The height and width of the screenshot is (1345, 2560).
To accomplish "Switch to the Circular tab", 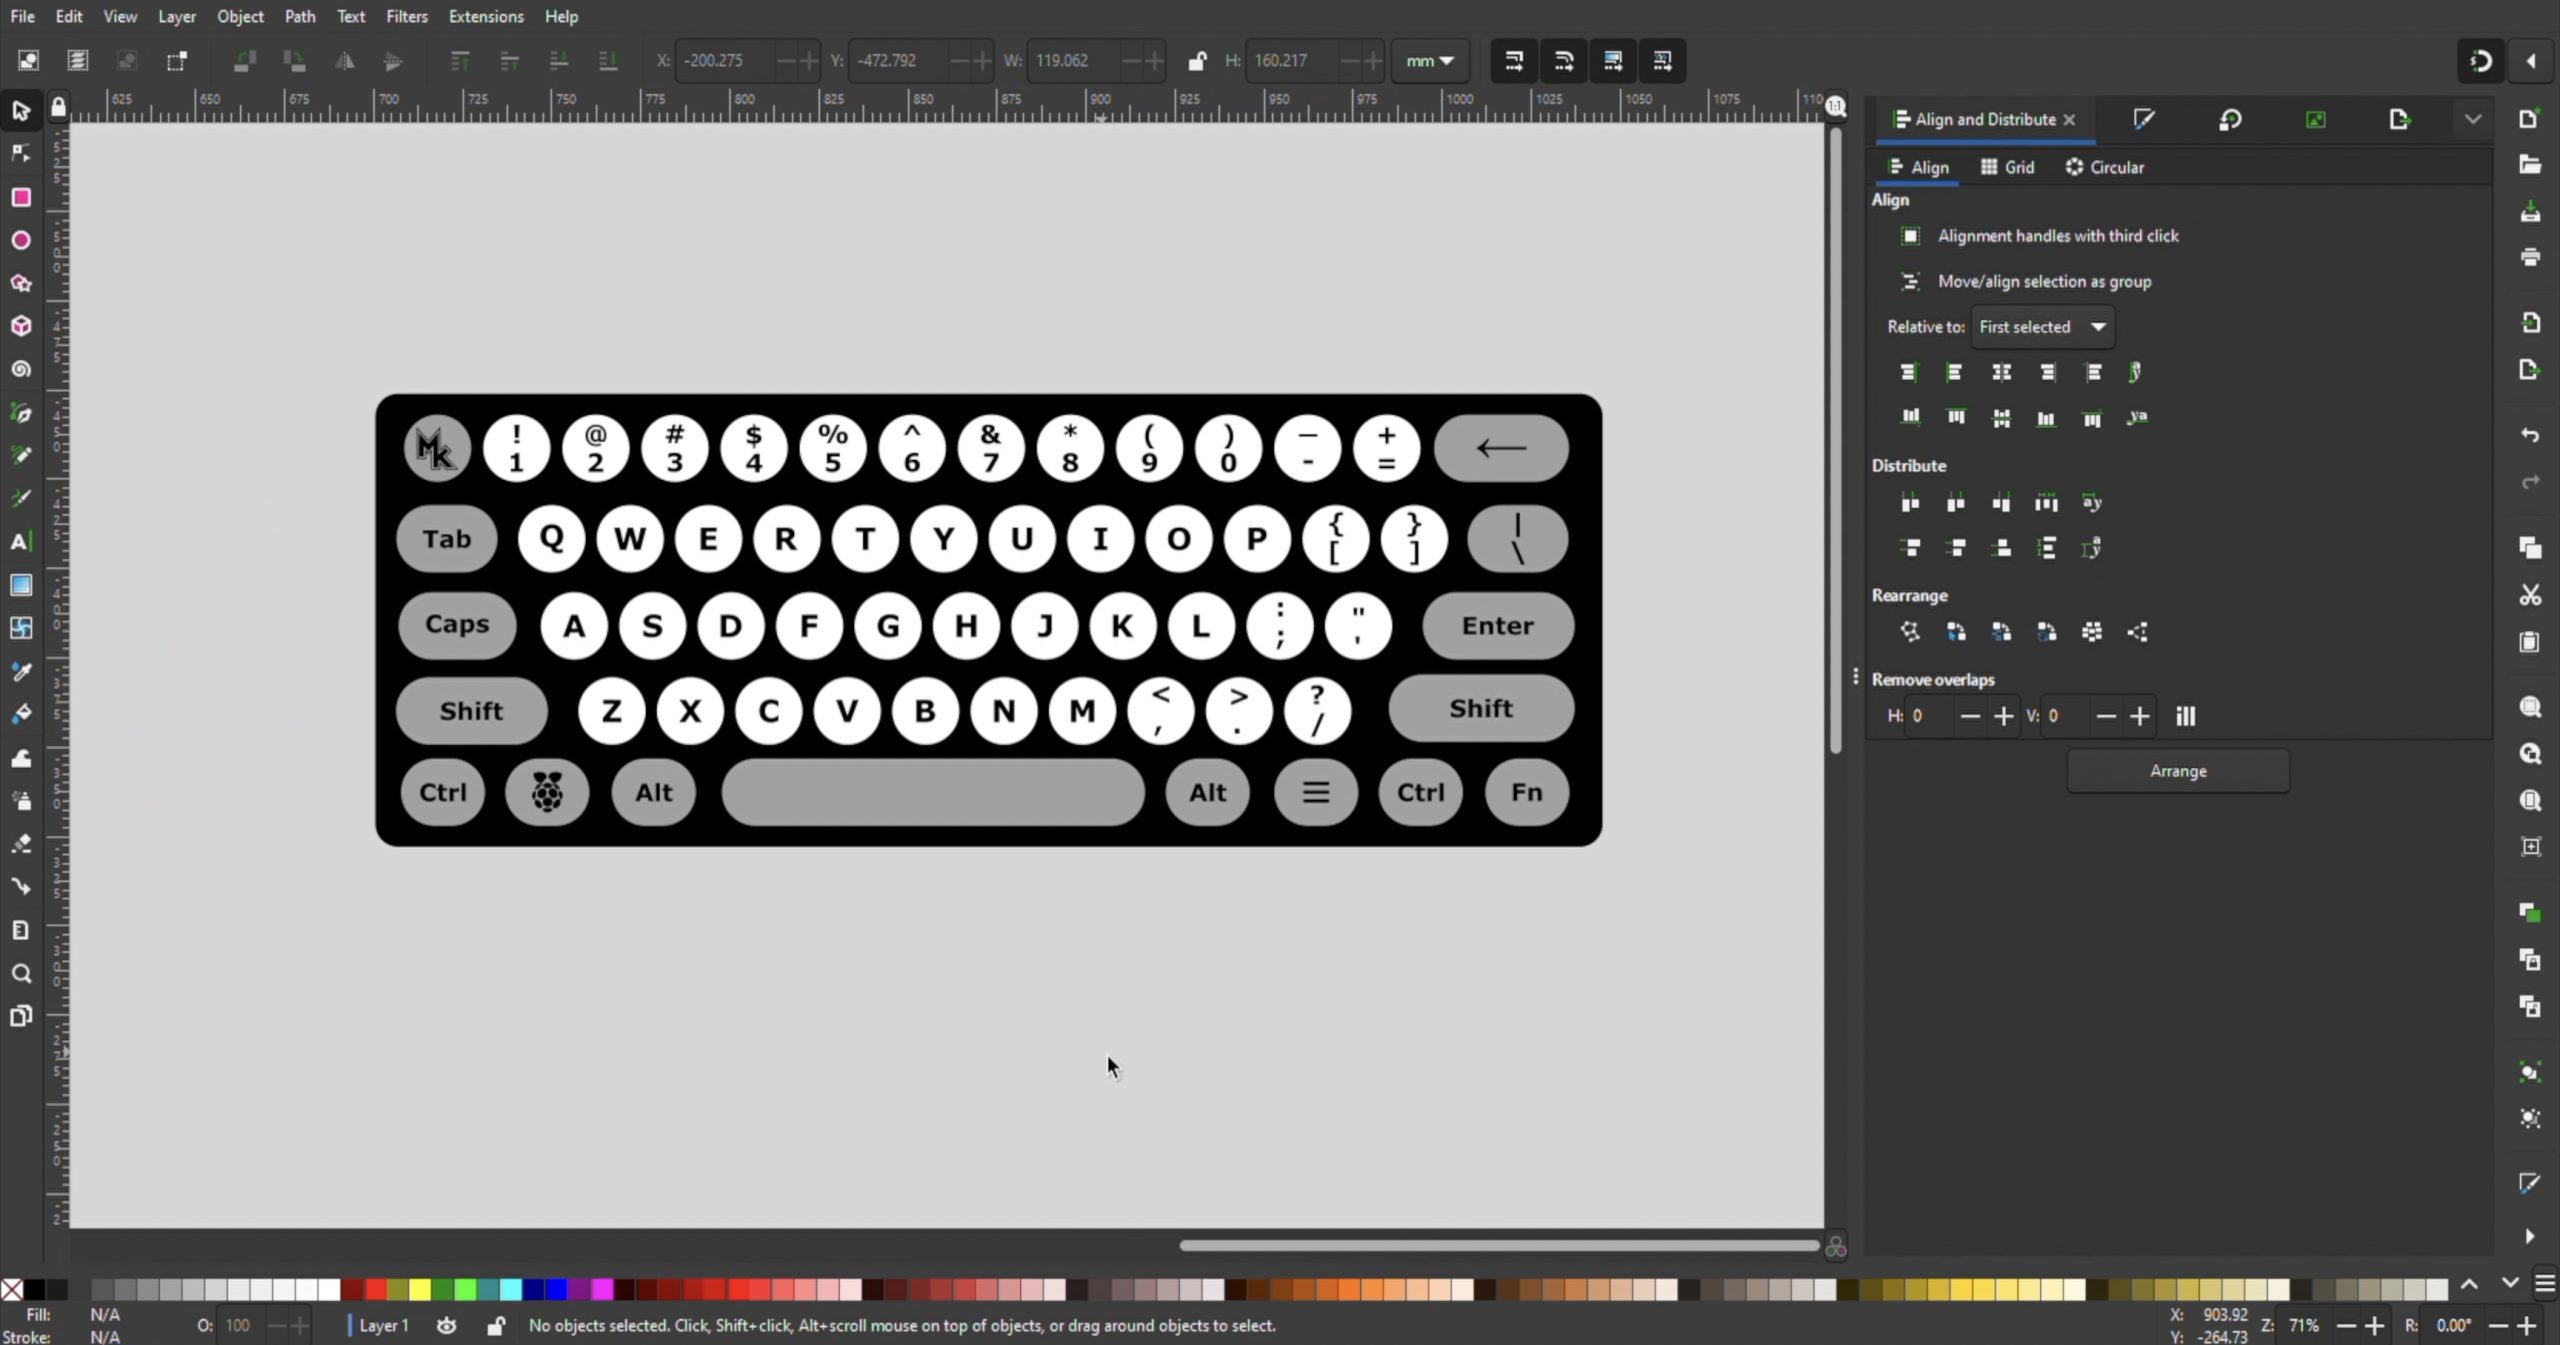I will (2105, 167).
